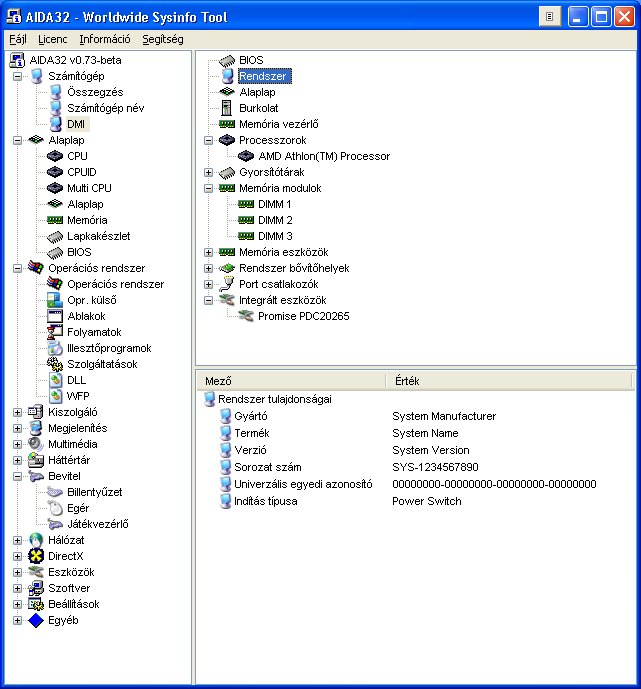Collapse the Operációs rendszer parent node

17,268
